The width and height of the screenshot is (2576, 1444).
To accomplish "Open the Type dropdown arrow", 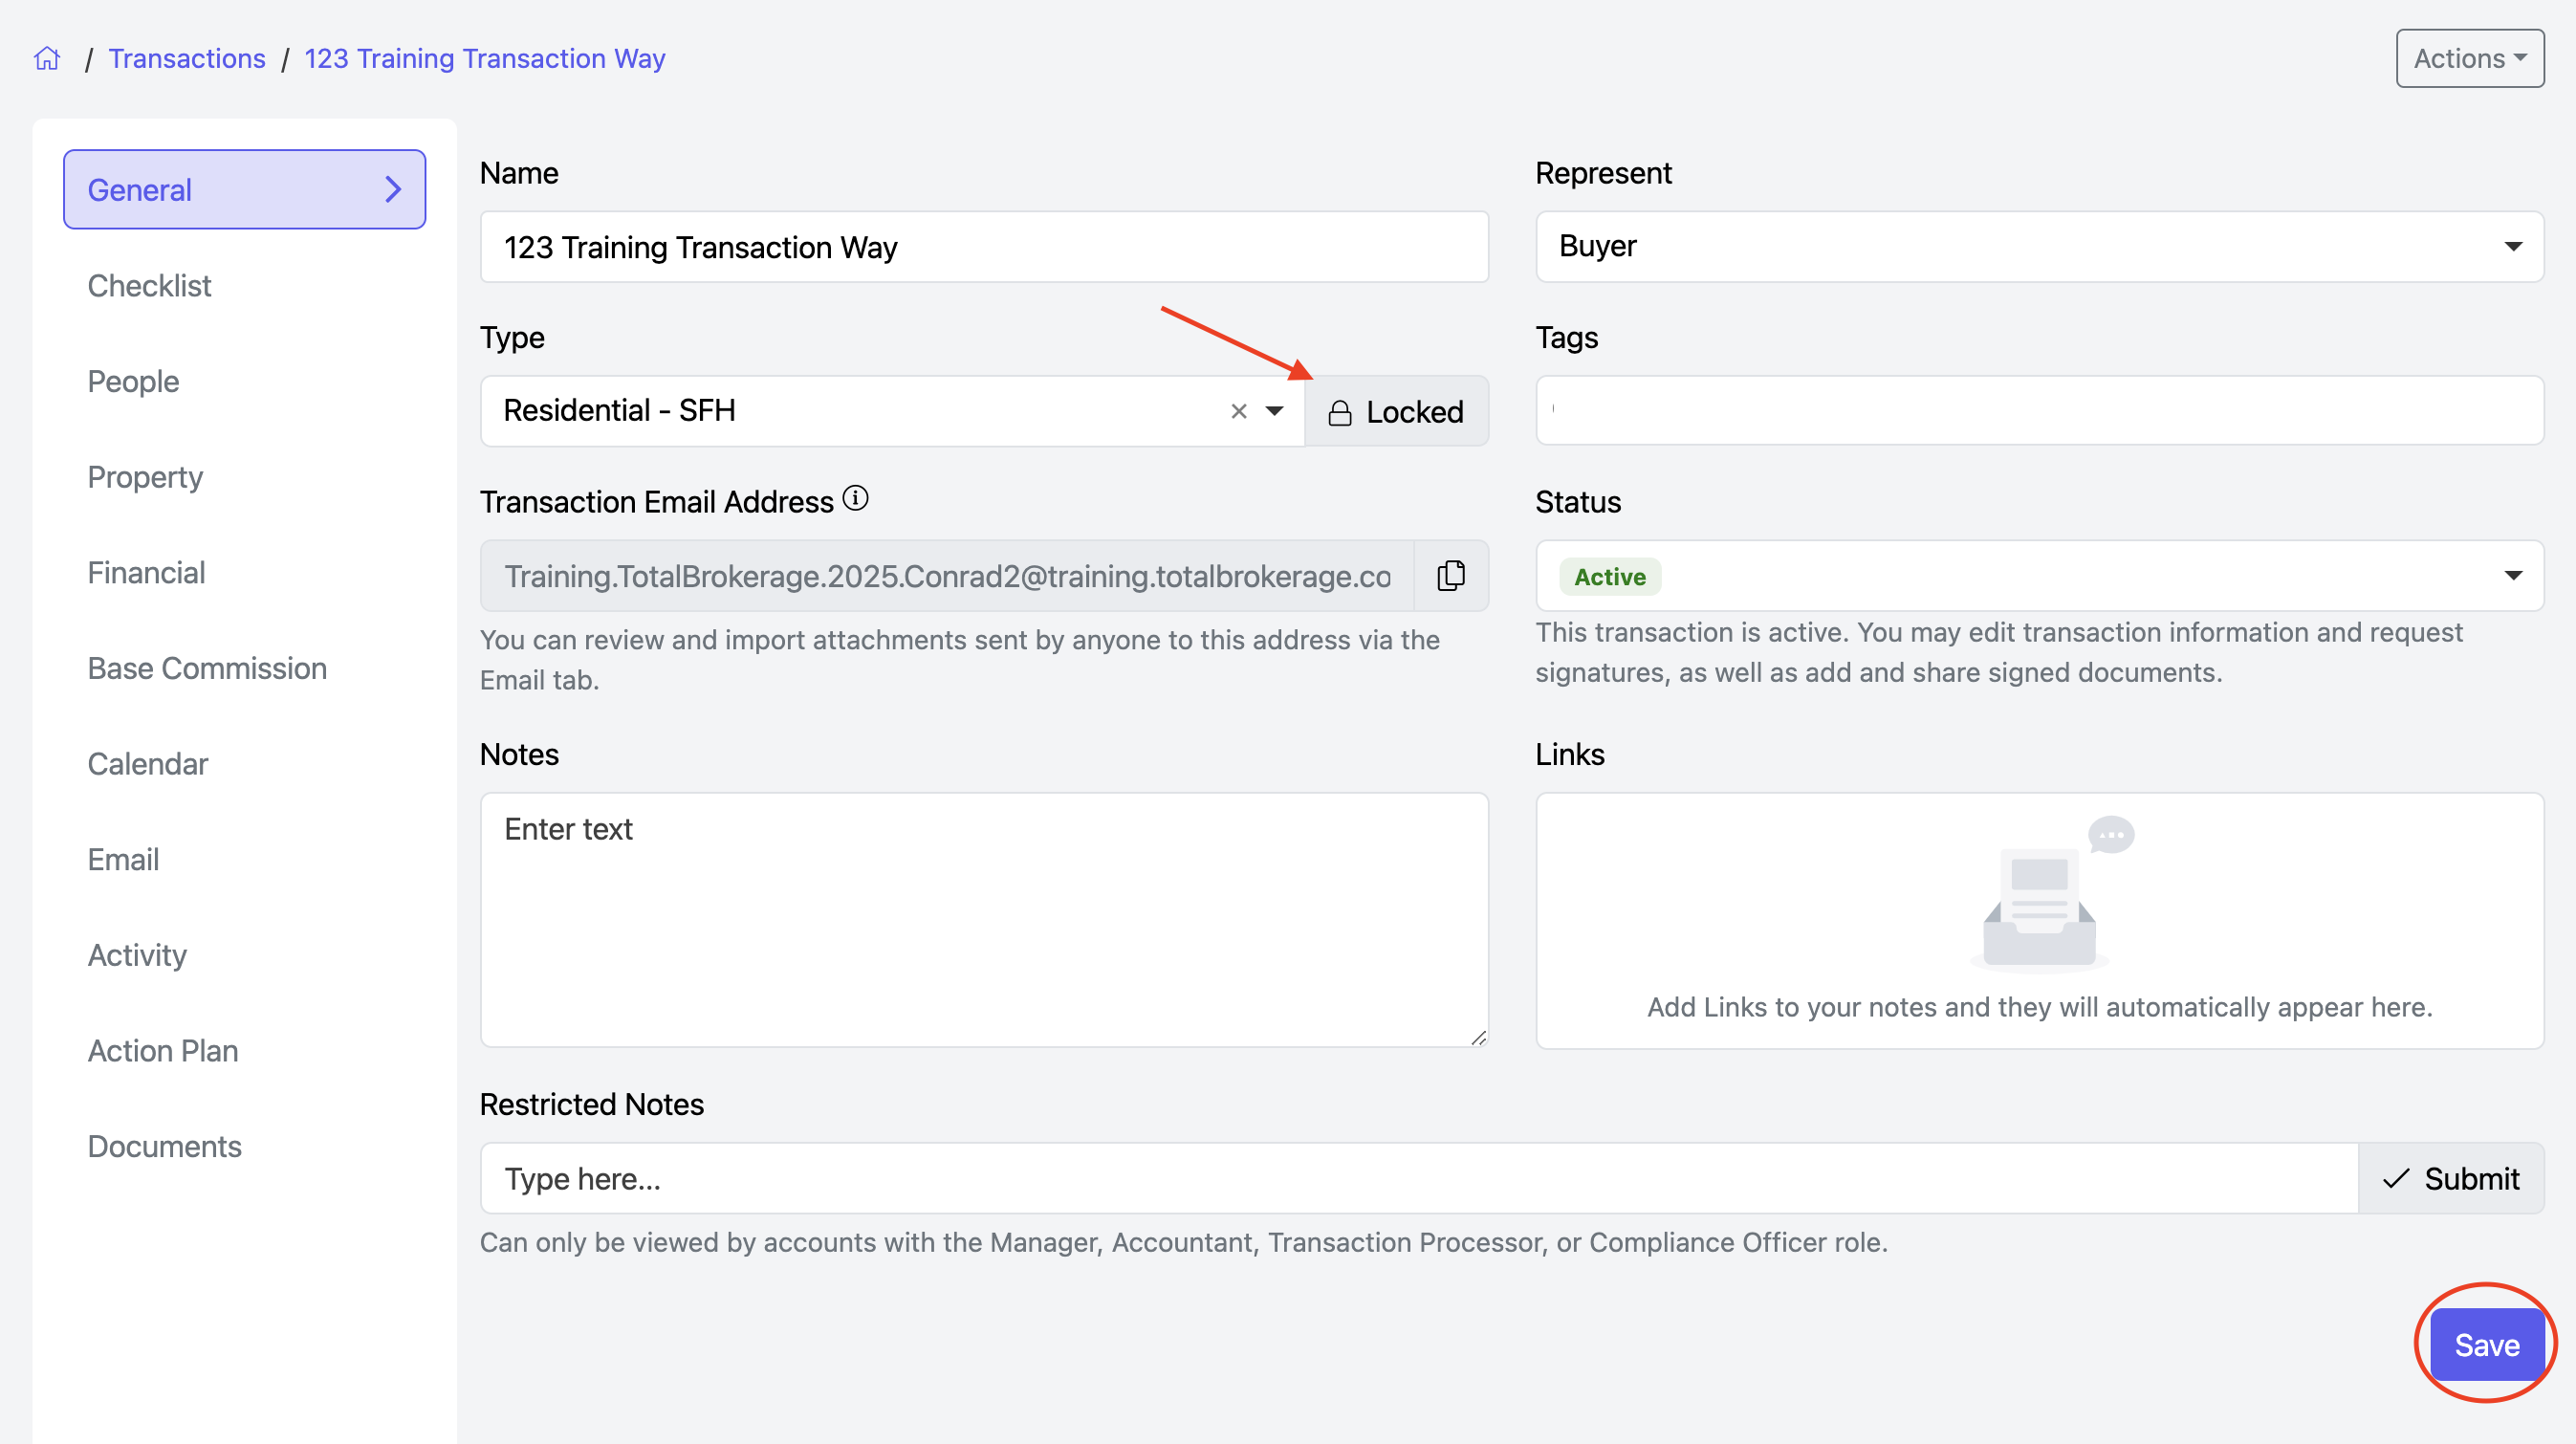I will pyautogui.click(x=1274, y=411).
